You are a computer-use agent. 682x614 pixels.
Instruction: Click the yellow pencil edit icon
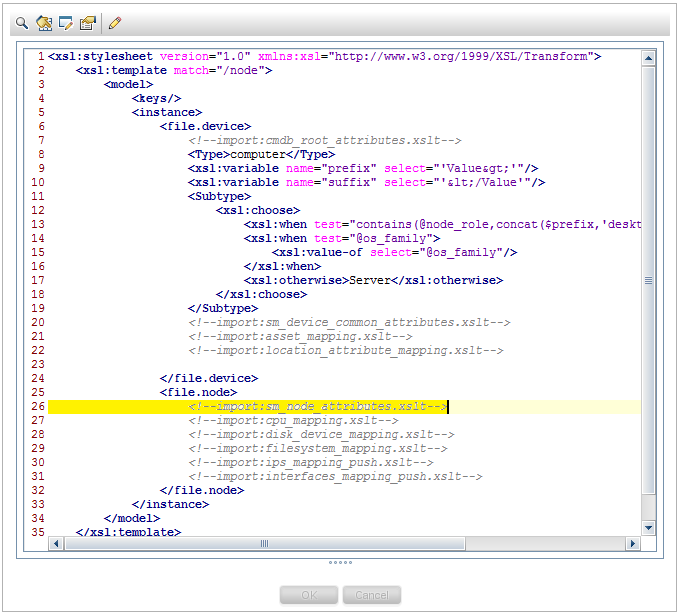(x=115, y=21)
